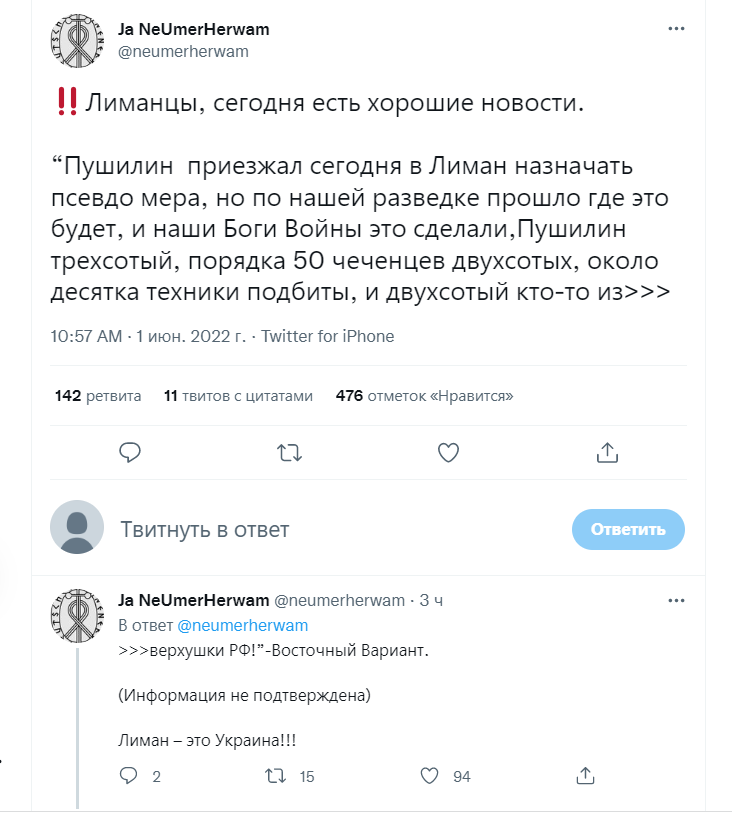Click the retweet icon under the tweet

click(289, 452)
